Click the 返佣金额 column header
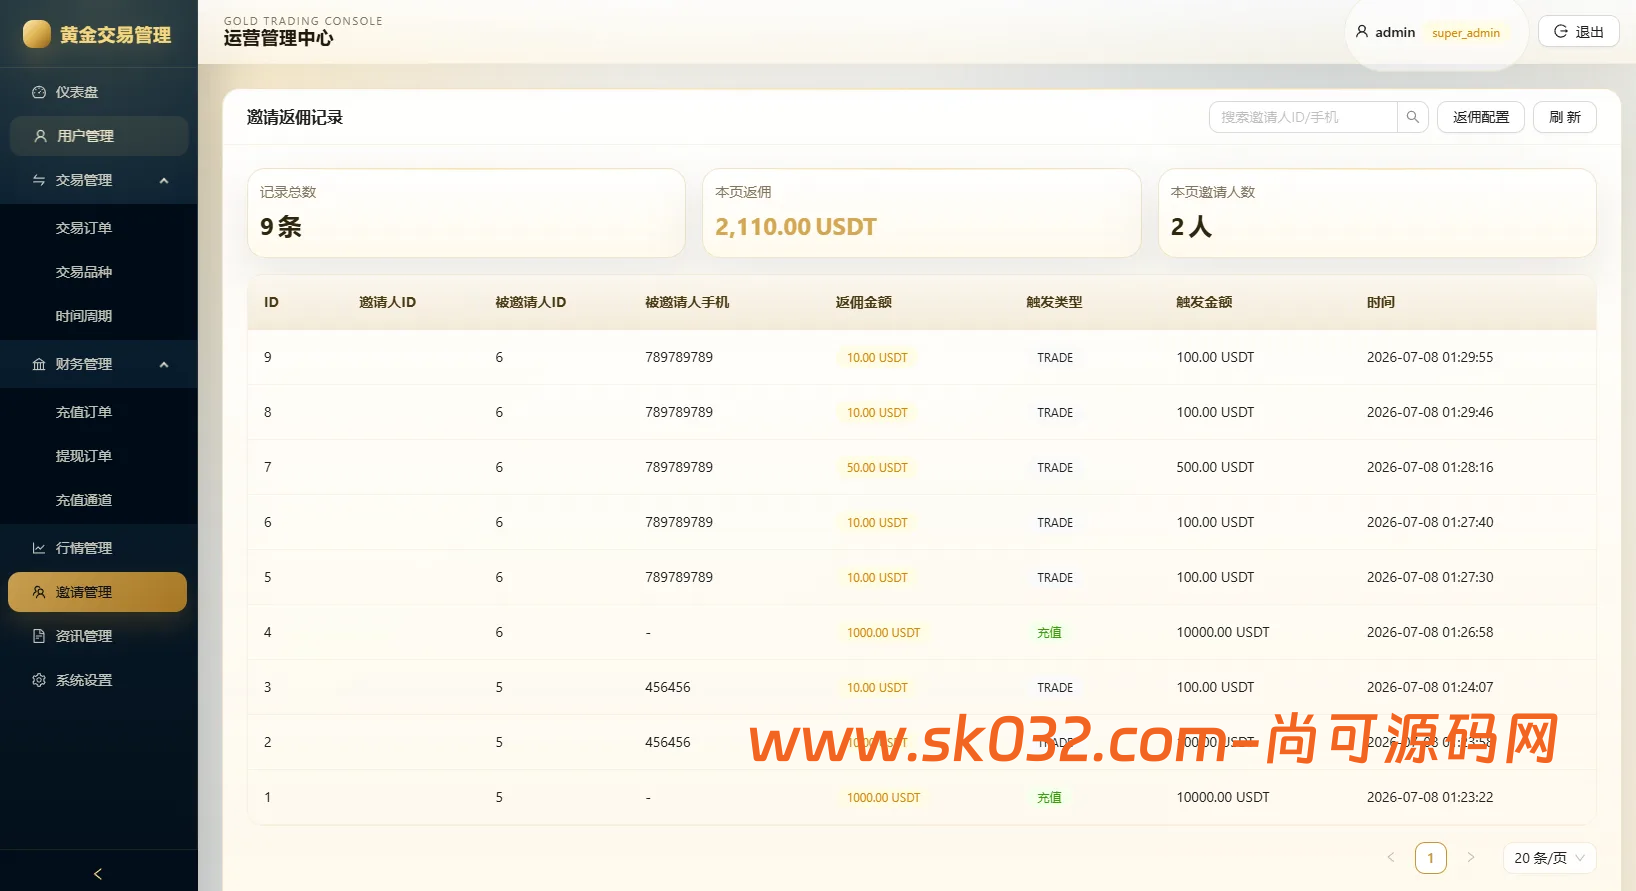Screen dimensions: 1636x891 tap(864, 302)
